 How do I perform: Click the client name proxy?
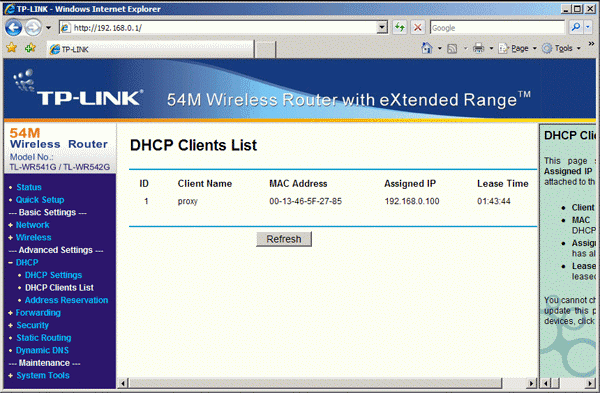pos(188,201)
